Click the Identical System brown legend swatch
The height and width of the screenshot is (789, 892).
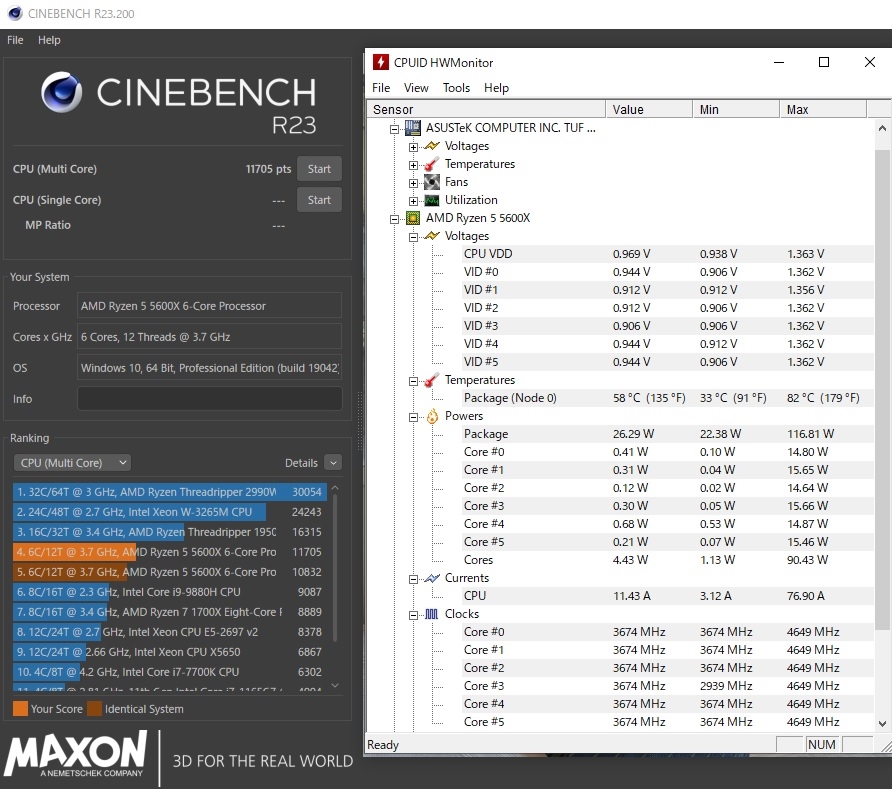(x=94, y=709)
